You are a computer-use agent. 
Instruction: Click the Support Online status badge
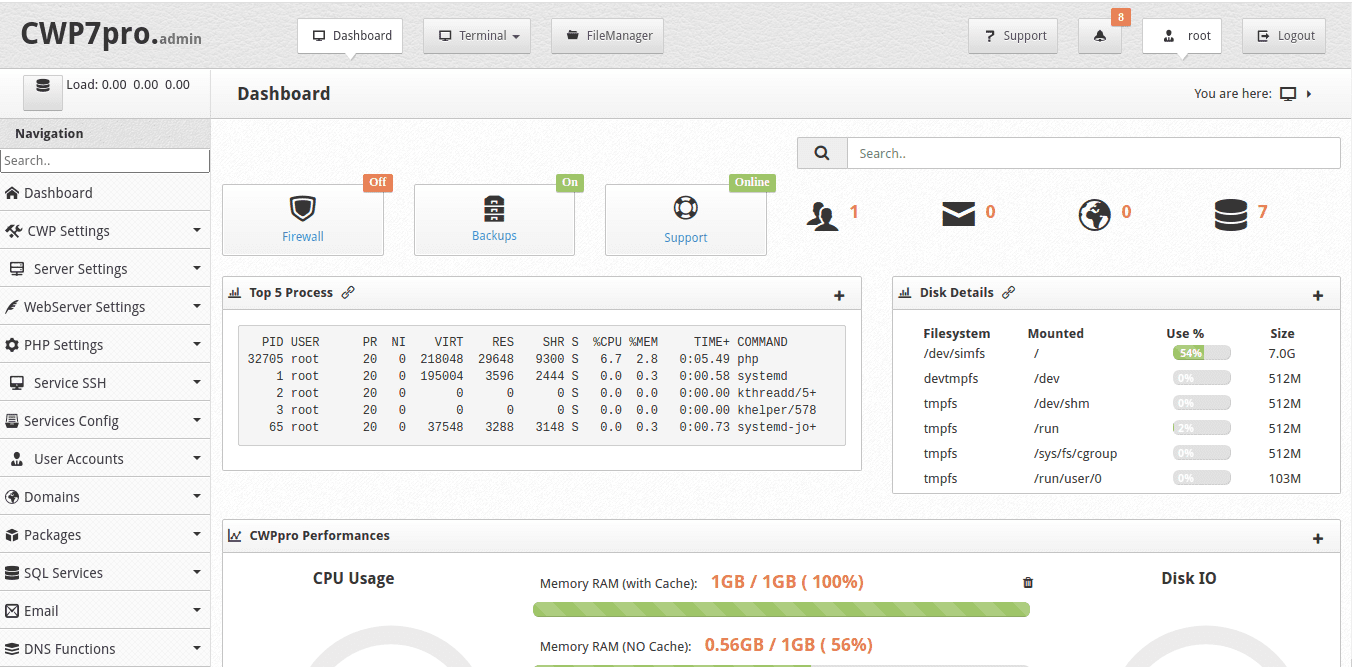click(x=752, y=182)
